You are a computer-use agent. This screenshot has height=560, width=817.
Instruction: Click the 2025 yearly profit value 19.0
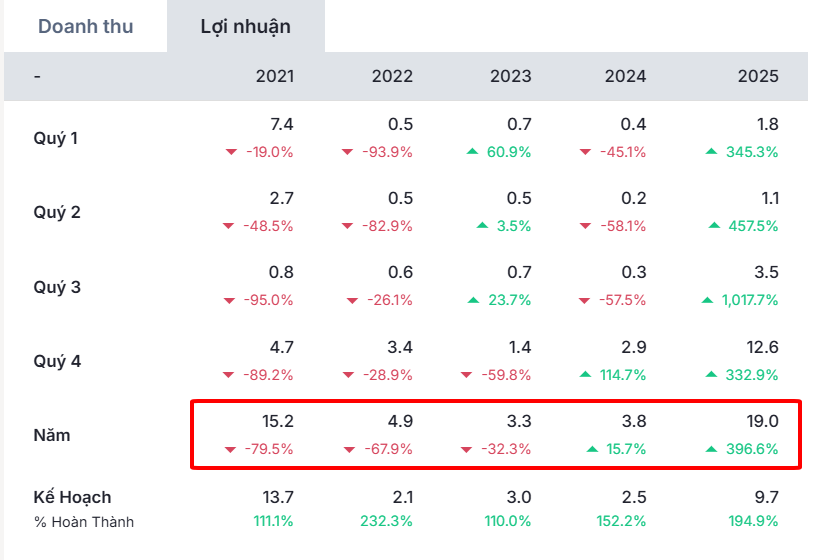760,422
